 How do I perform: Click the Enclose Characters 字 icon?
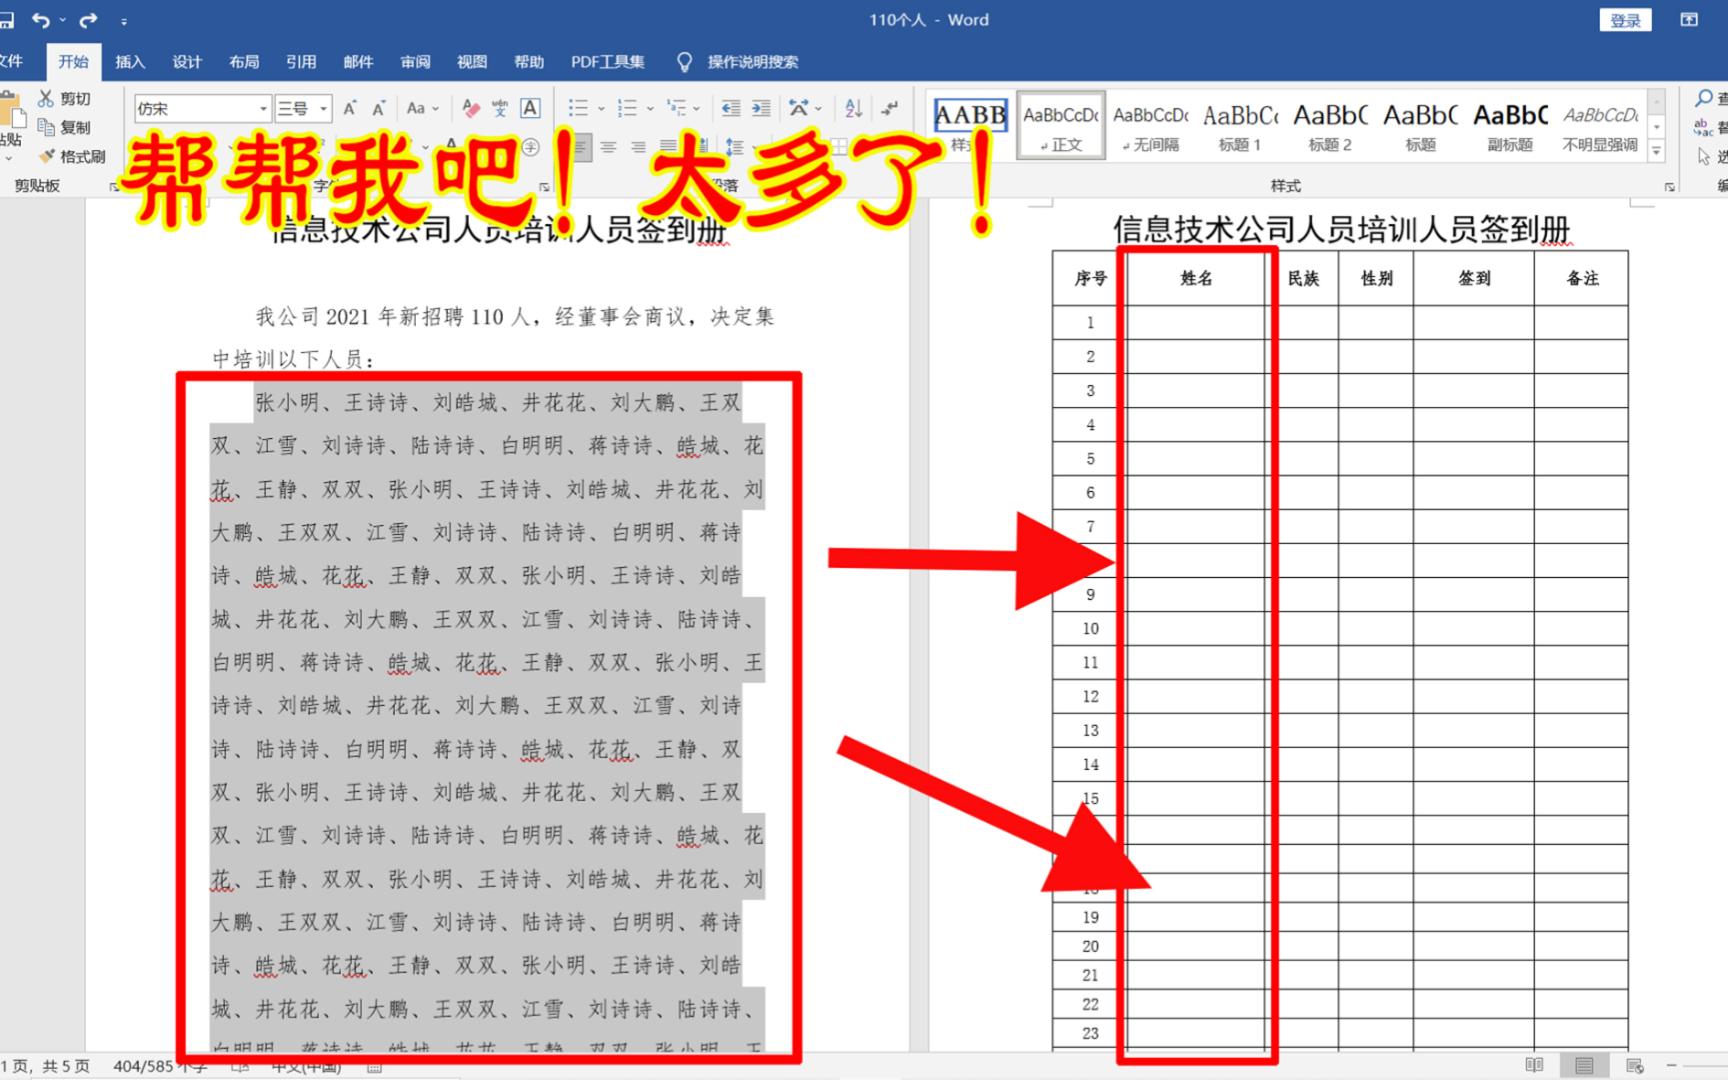pos(530,147)
